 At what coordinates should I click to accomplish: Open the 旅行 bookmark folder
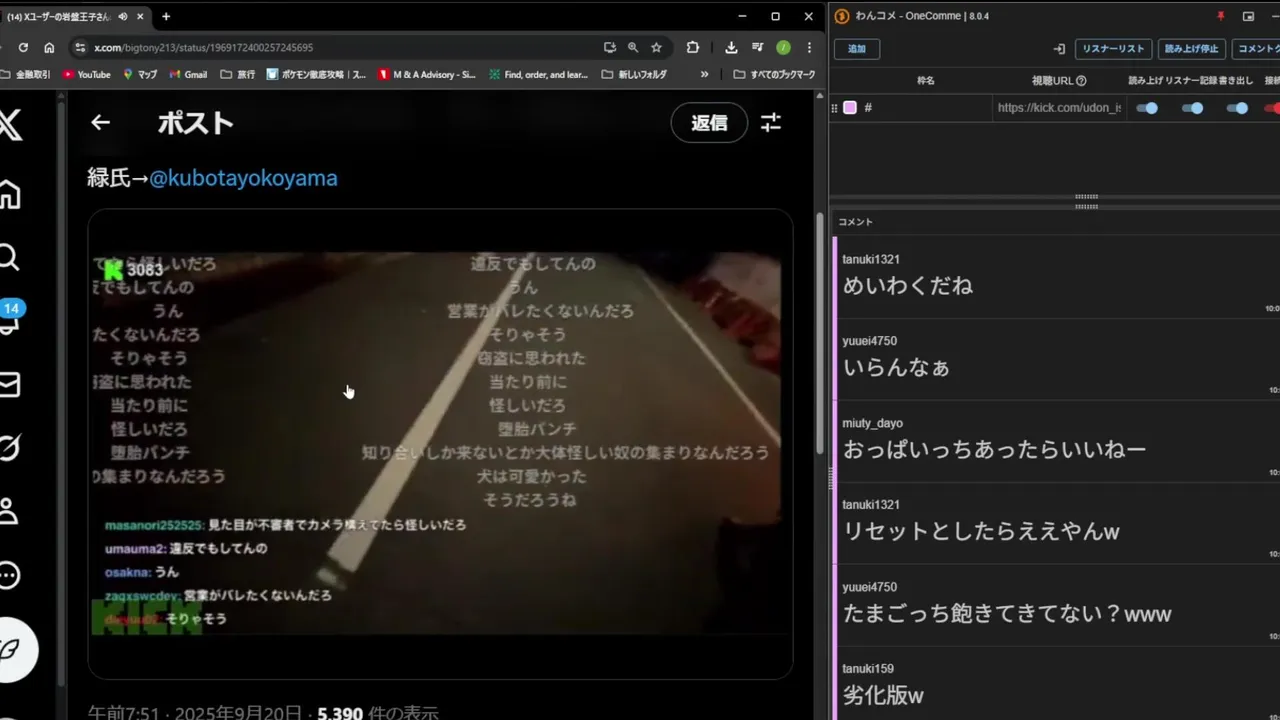tap(237, 74)
